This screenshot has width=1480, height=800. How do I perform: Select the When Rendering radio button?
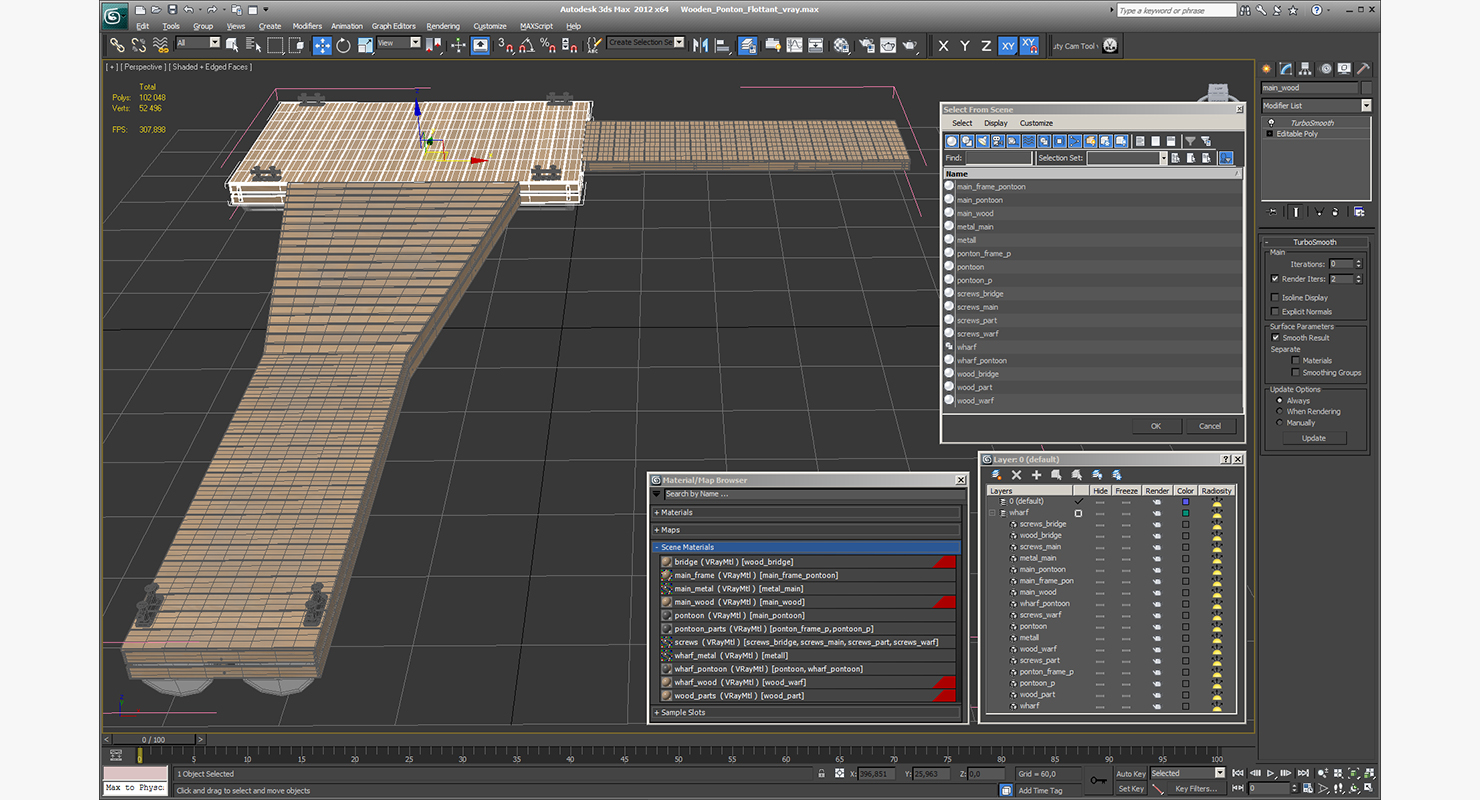[x=1279, y=411]
